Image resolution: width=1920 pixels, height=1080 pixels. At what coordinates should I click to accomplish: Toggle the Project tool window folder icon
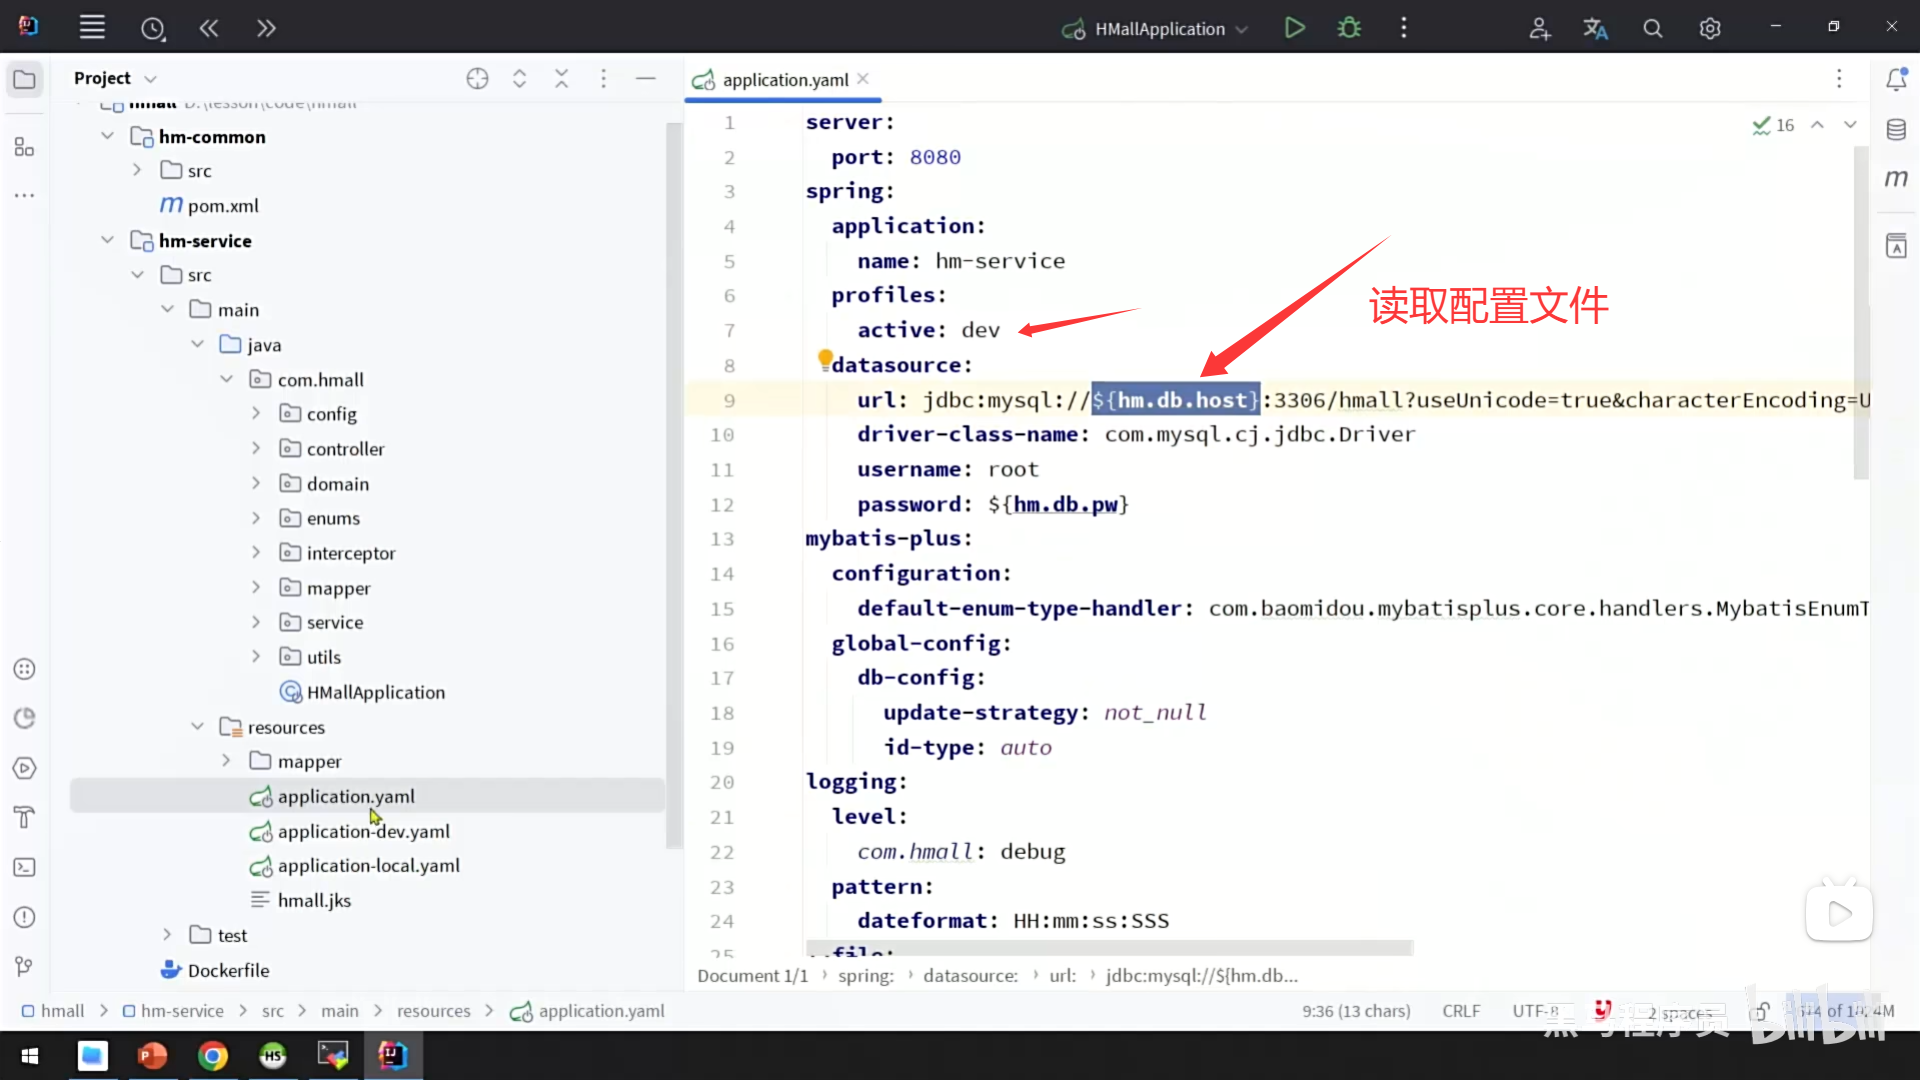25,79
